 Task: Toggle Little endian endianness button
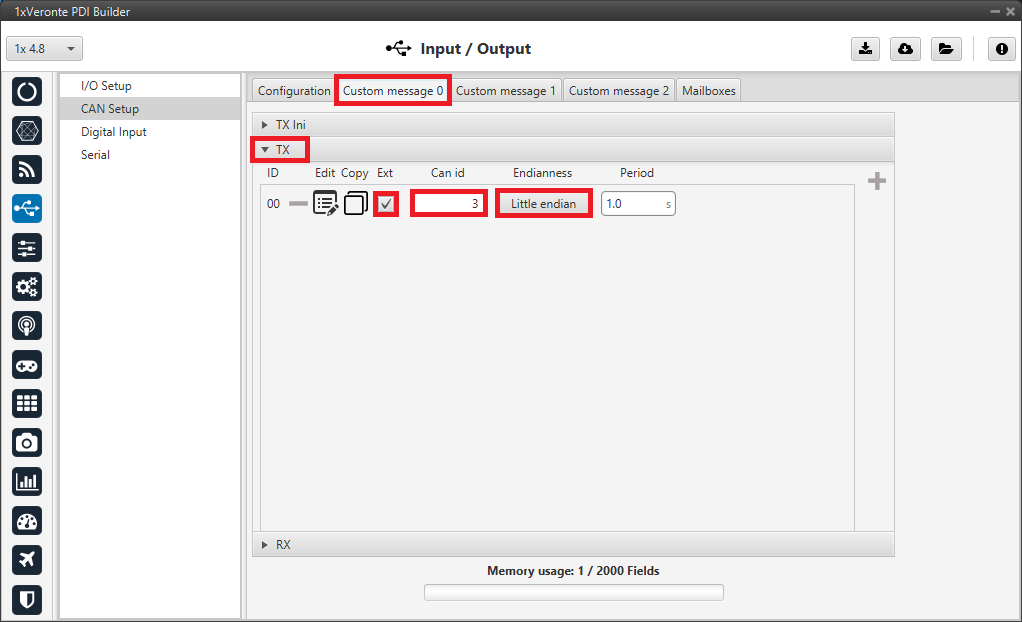[x=543, y=204]
